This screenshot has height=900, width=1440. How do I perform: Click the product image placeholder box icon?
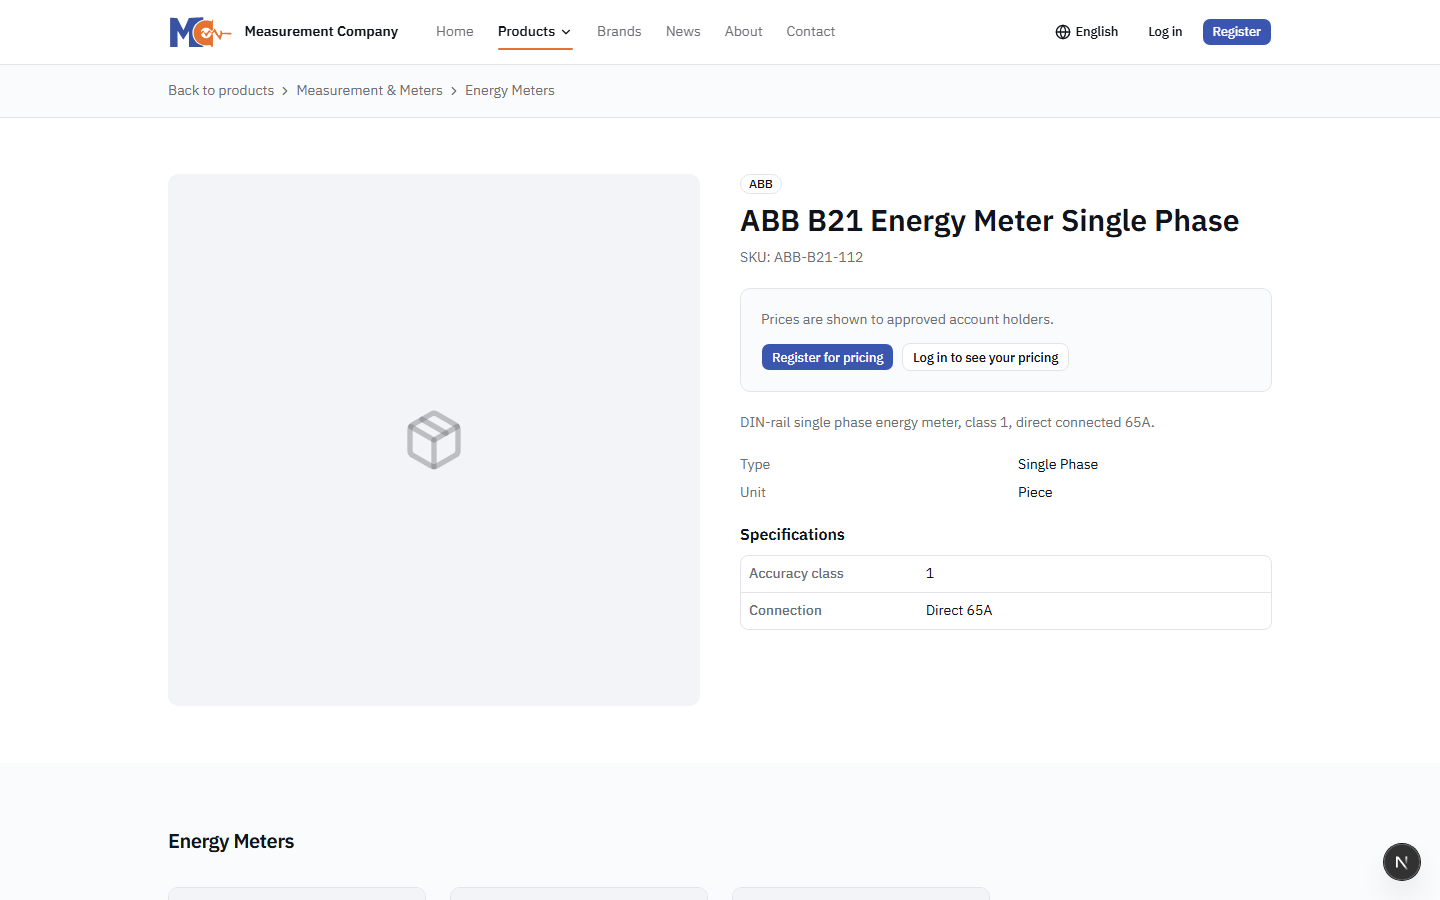pyautogui.click(x=434, y=440)
